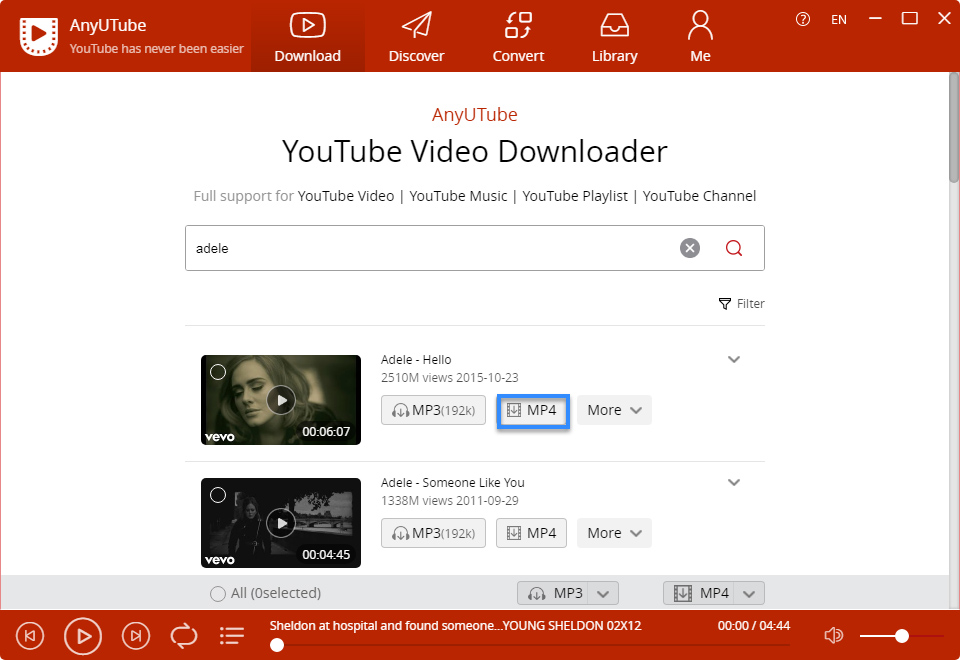Open More formats for Adele - Hello
Screen dimensions: 960x660
614,410
